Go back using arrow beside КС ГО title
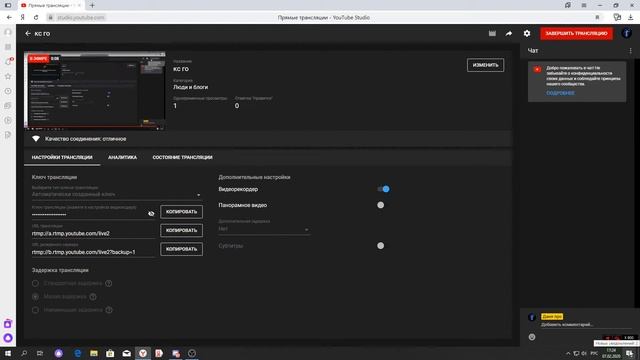The image size is (640, 360). tap(28, 33)
